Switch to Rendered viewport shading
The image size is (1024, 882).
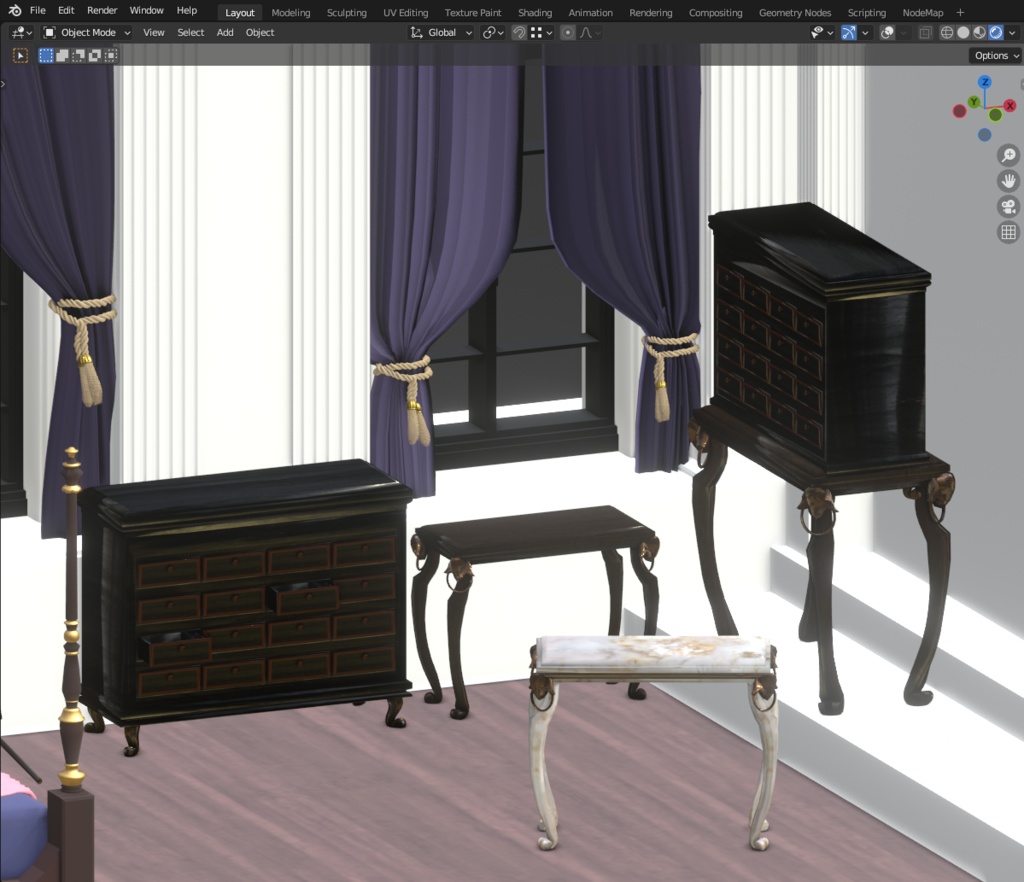click(995, 33)
